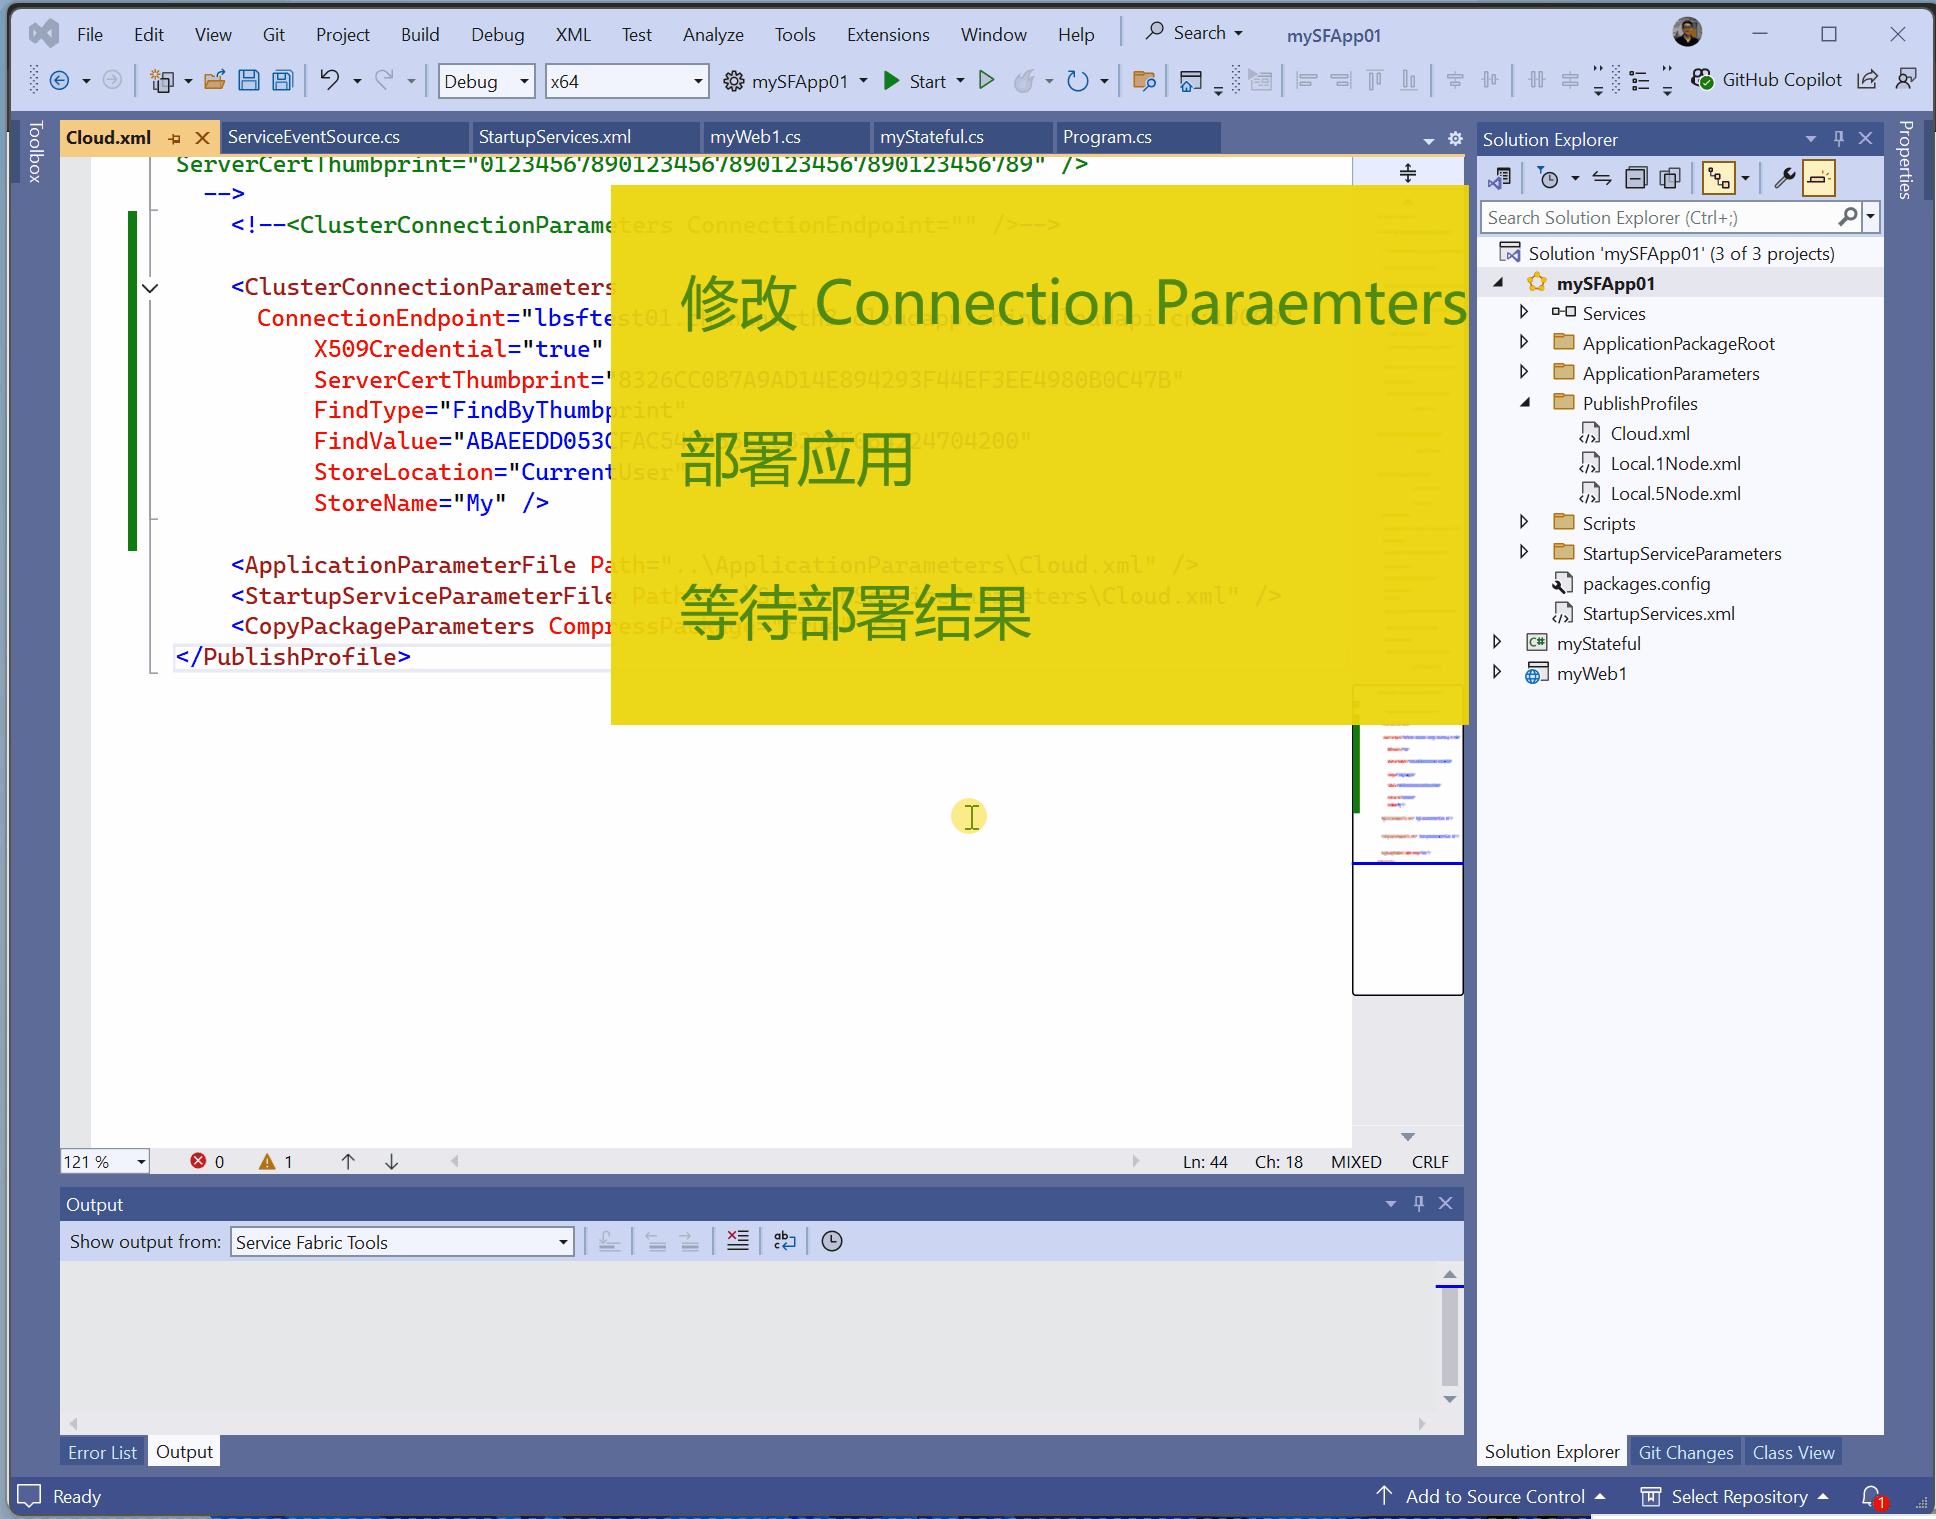Click Add to Source Control button
1936x1519 pixels.
(x=1494, y=1496)
